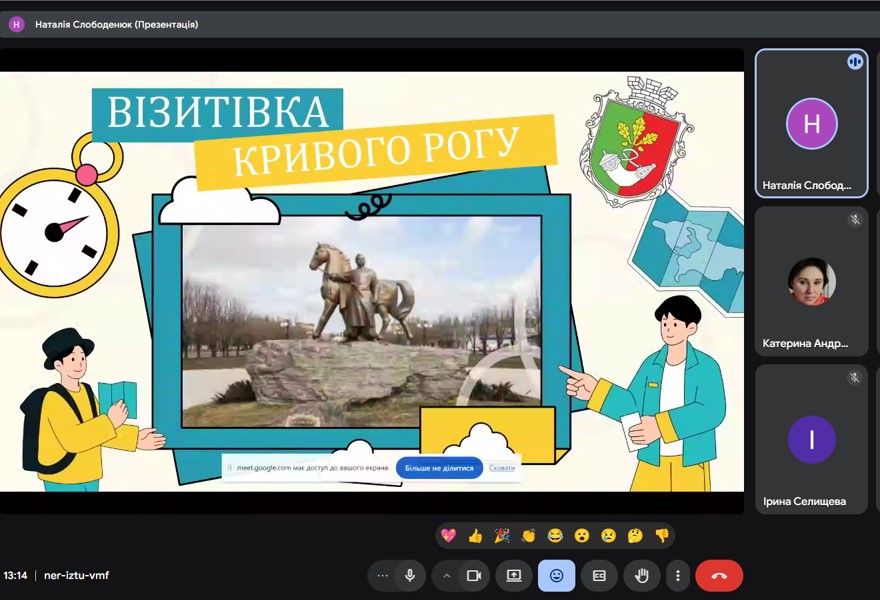
Task: Send a thumbs down reaction
Action: [661, 535]
